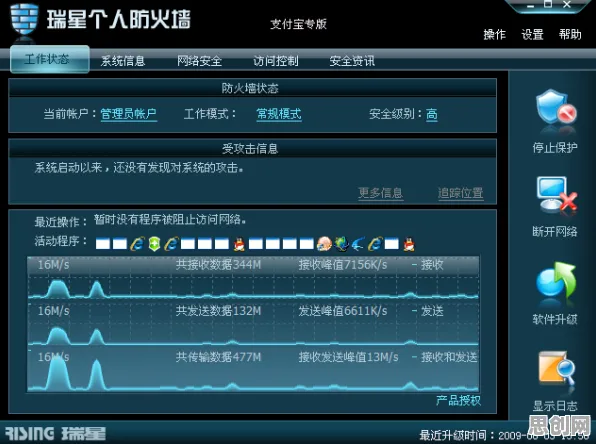Click the security level 高 link
The height and width of the screenshot is (444, 596).
432,114
